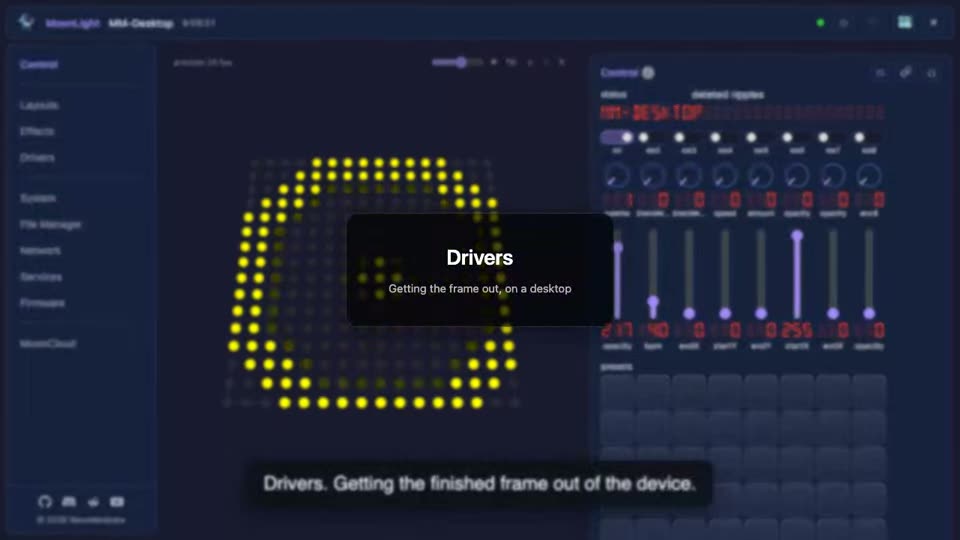
Task: Click the YouTube icon in the sidebar footer
Action: click(x=117, y=502)
